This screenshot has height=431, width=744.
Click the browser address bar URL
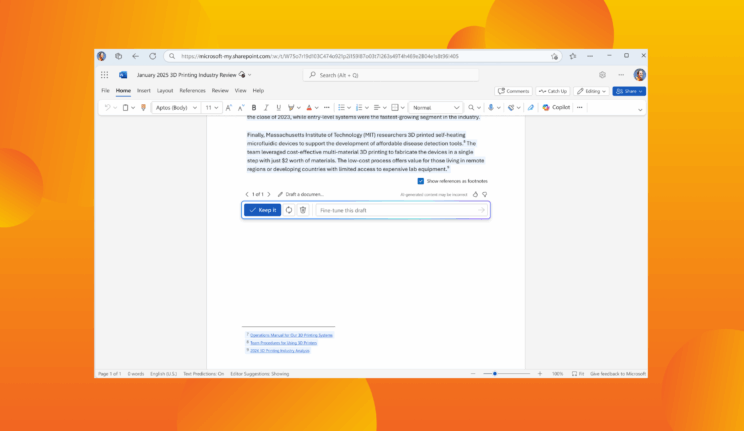click(x=320, y=56)
